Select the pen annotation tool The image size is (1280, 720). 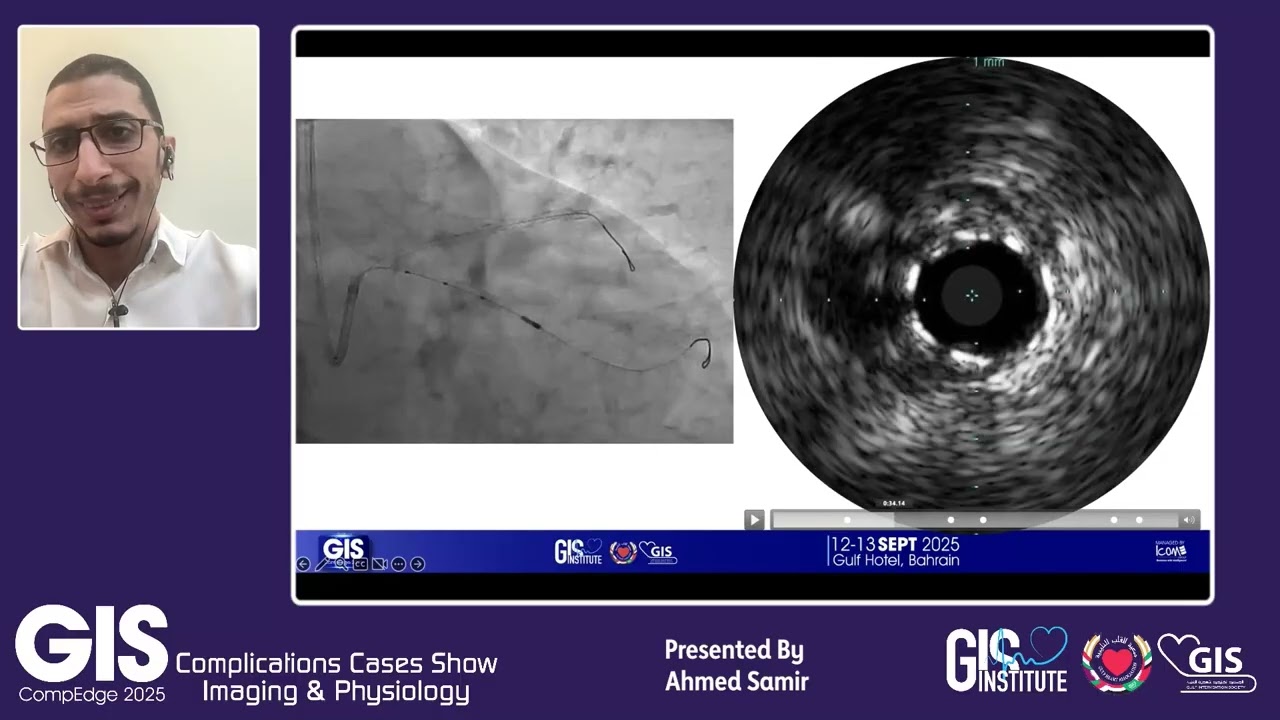pyautogui.click(x=322, y=564)
